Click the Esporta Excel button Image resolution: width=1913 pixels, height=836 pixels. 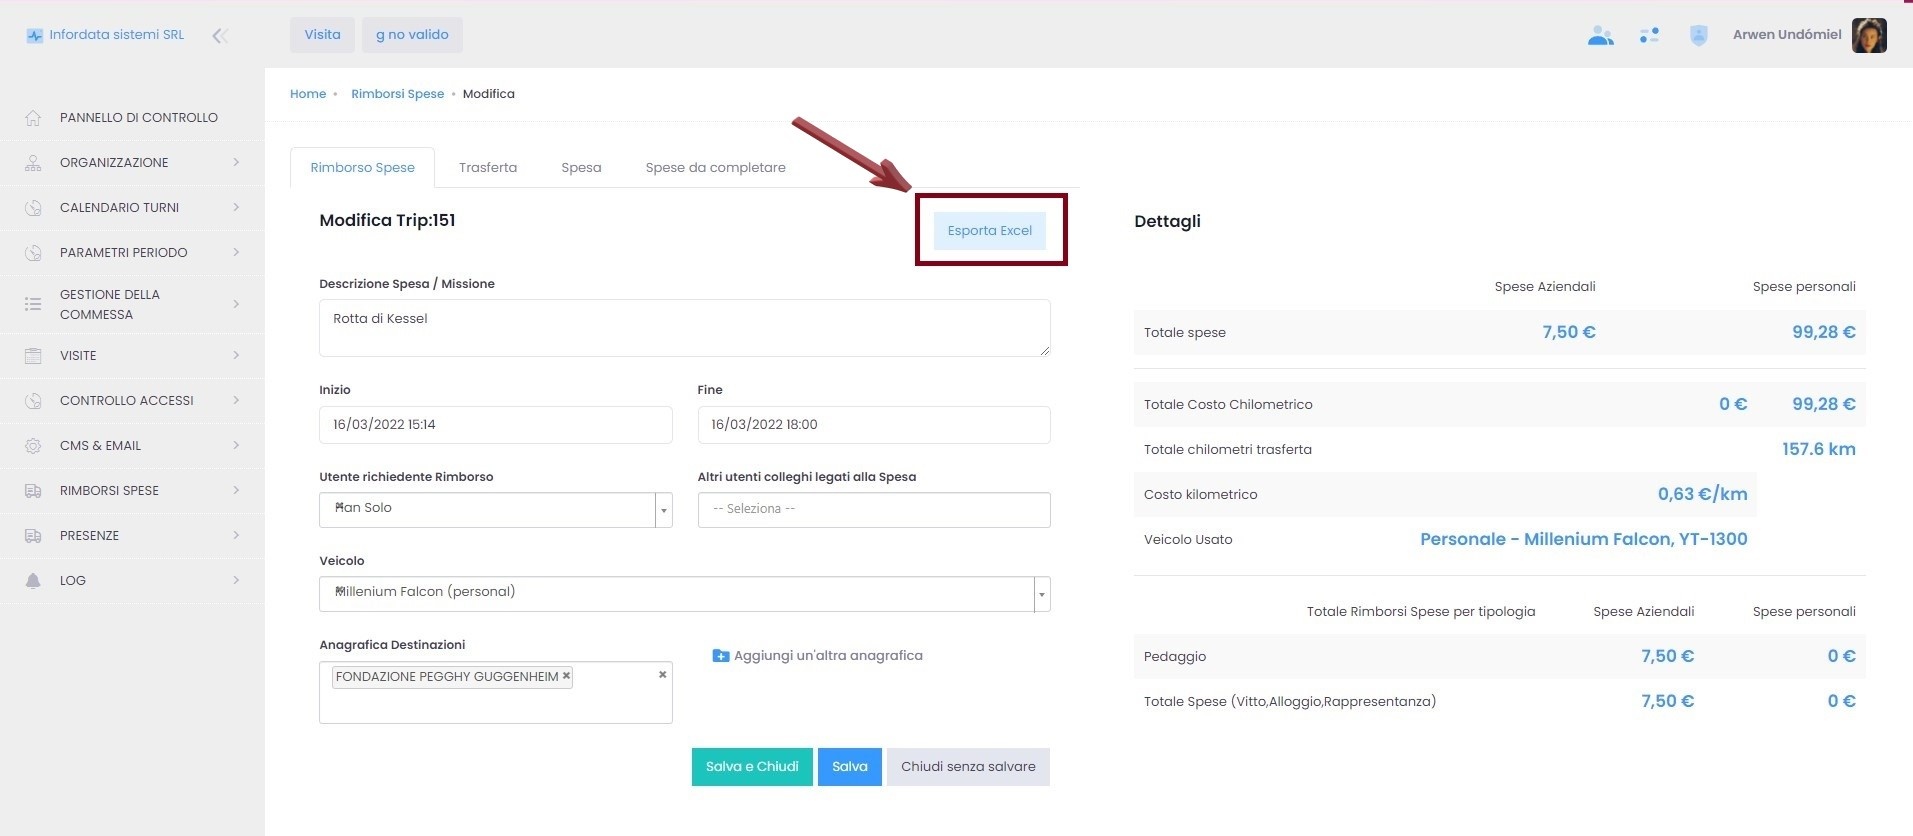click(989, 231)
